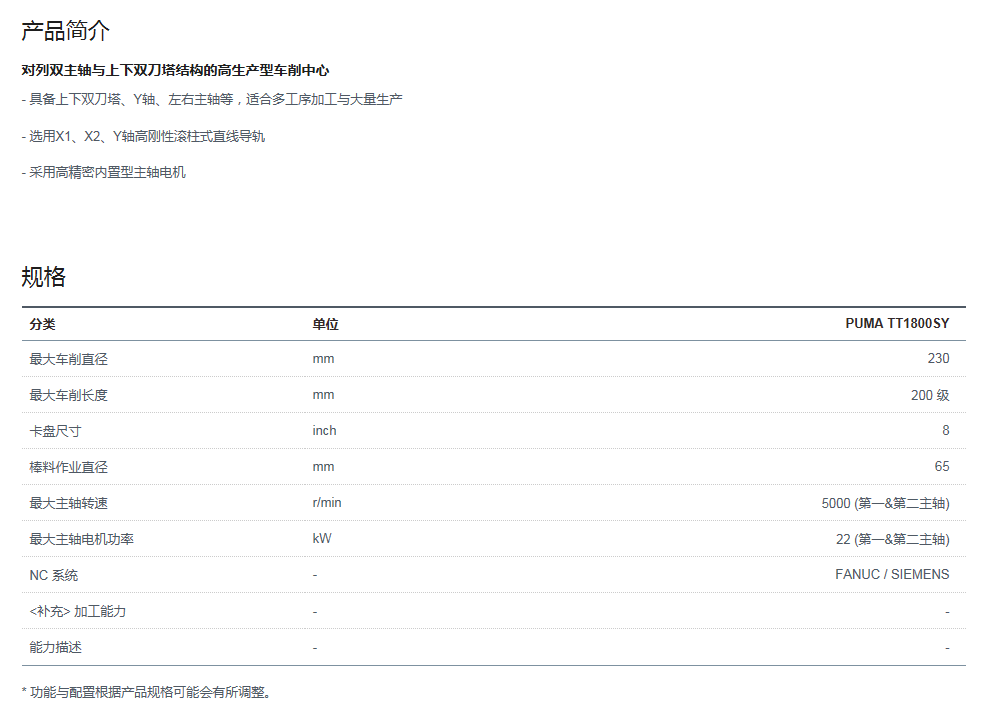This screenshot has width=1001, height=703.
Task: Click value 5000 (第一&第二主轴)
Action: (885, 503)
